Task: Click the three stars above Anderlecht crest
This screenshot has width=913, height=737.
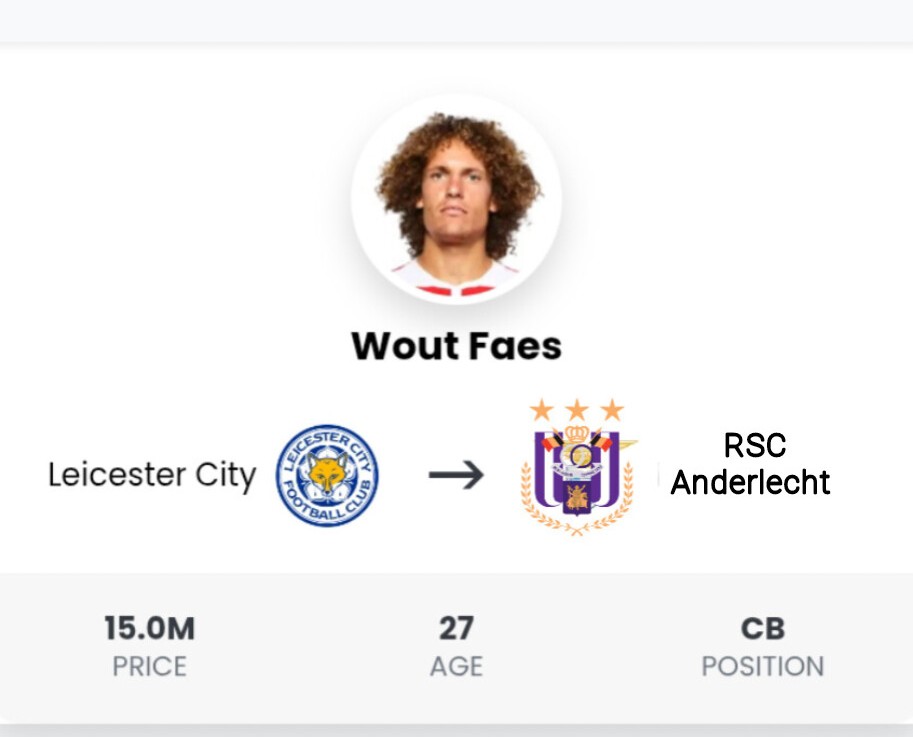Action: [x=577, y=410]
